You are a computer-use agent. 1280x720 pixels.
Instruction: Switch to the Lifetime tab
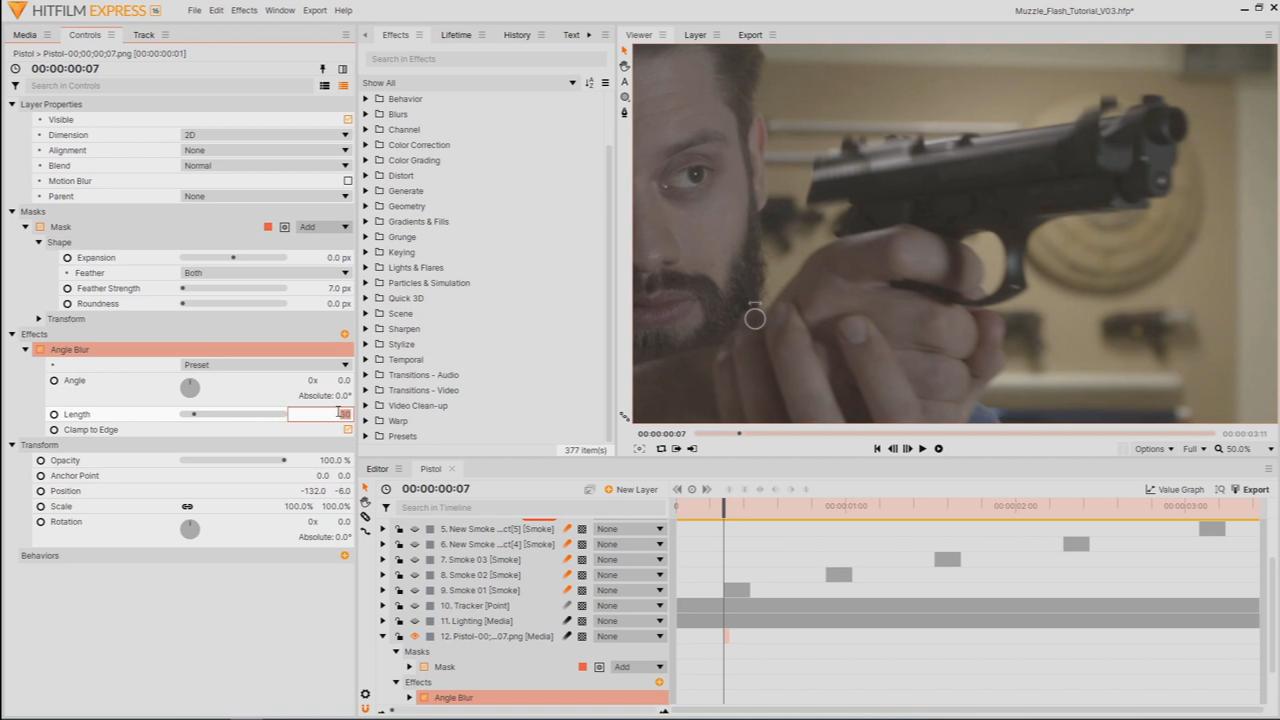456,35
